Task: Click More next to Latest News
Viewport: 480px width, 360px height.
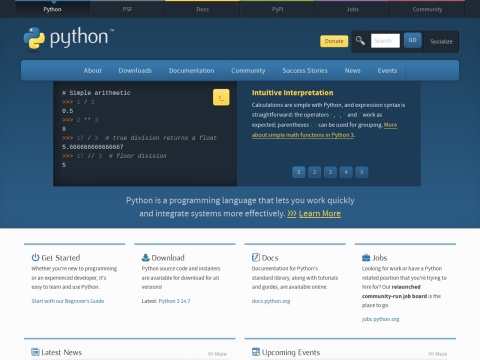Action: point(217,354)
